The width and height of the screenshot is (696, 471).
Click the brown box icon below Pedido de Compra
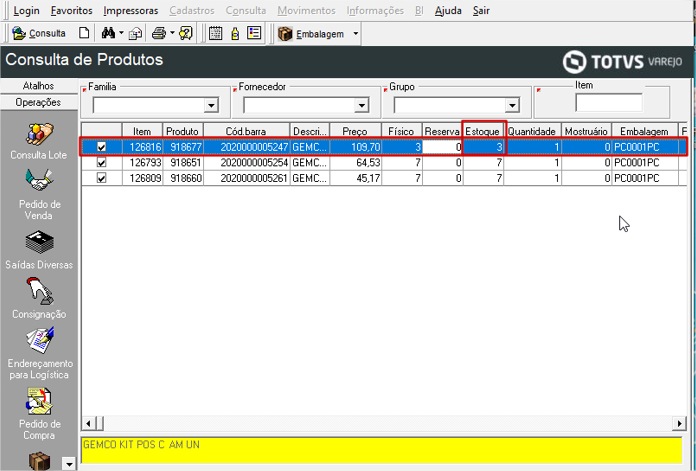coord(39,461)
